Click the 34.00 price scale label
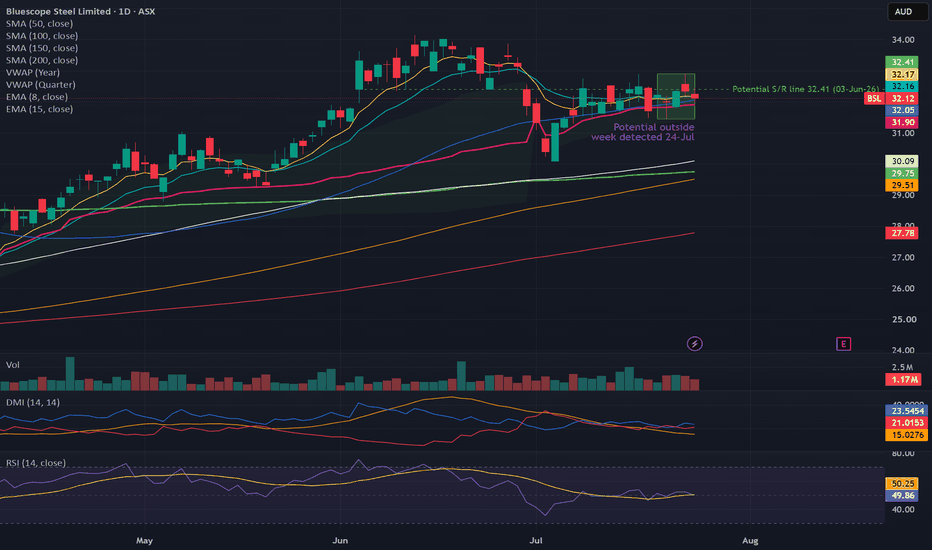Screen dimensions: 932x550 pyautogui.click(x=903, y=40)
